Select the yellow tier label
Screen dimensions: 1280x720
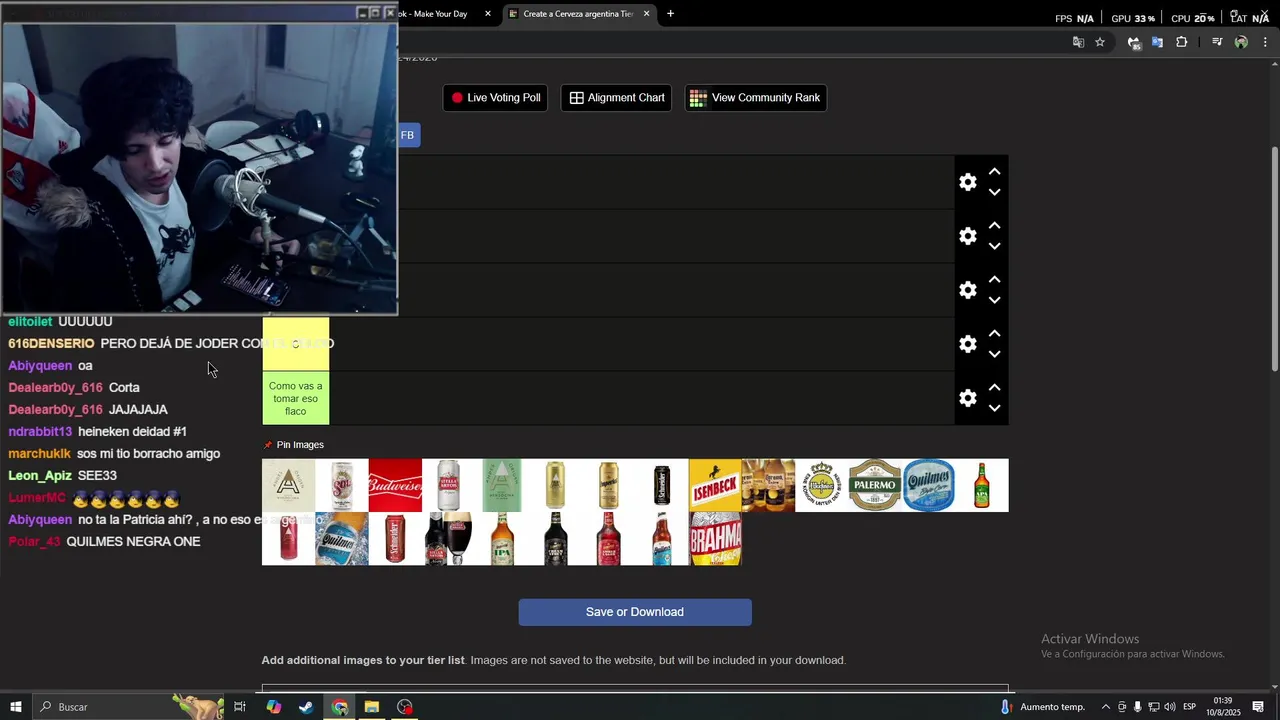296,344
